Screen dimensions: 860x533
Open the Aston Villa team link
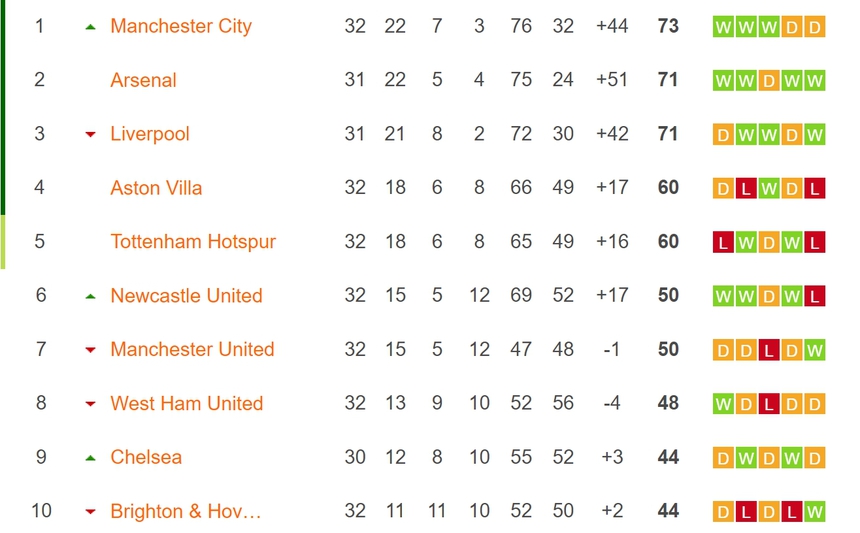pyautogui.click(x=156, y=188)
